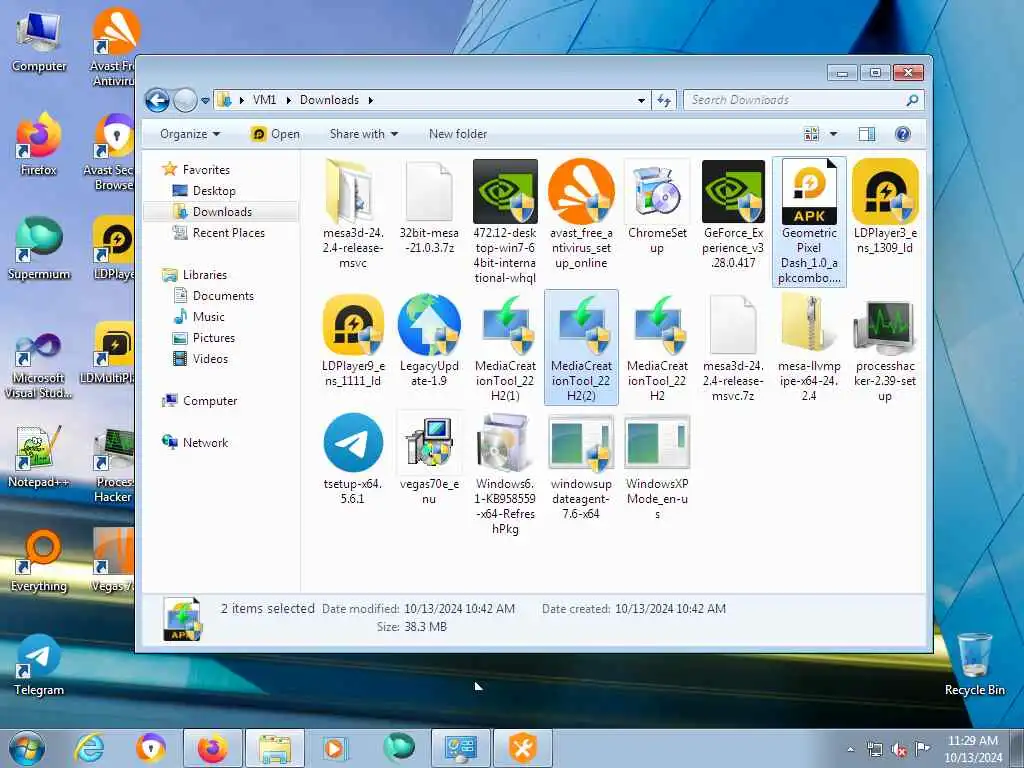This screenshot has height=768, width=1024.
Task: Select Geometric Pixel Dash APK file
Action: click(809, 221)
